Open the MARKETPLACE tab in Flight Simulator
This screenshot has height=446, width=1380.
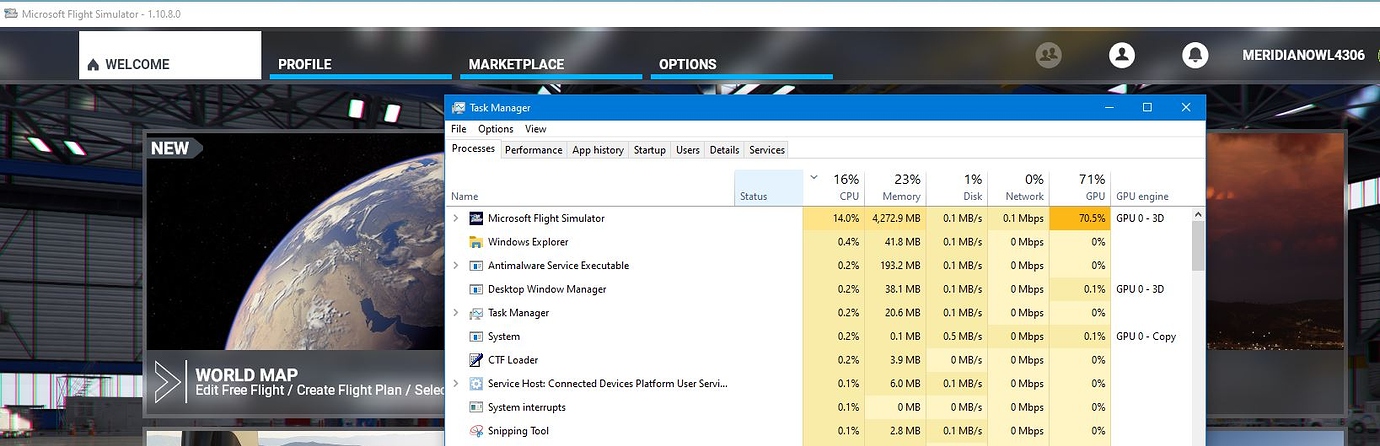551,65
